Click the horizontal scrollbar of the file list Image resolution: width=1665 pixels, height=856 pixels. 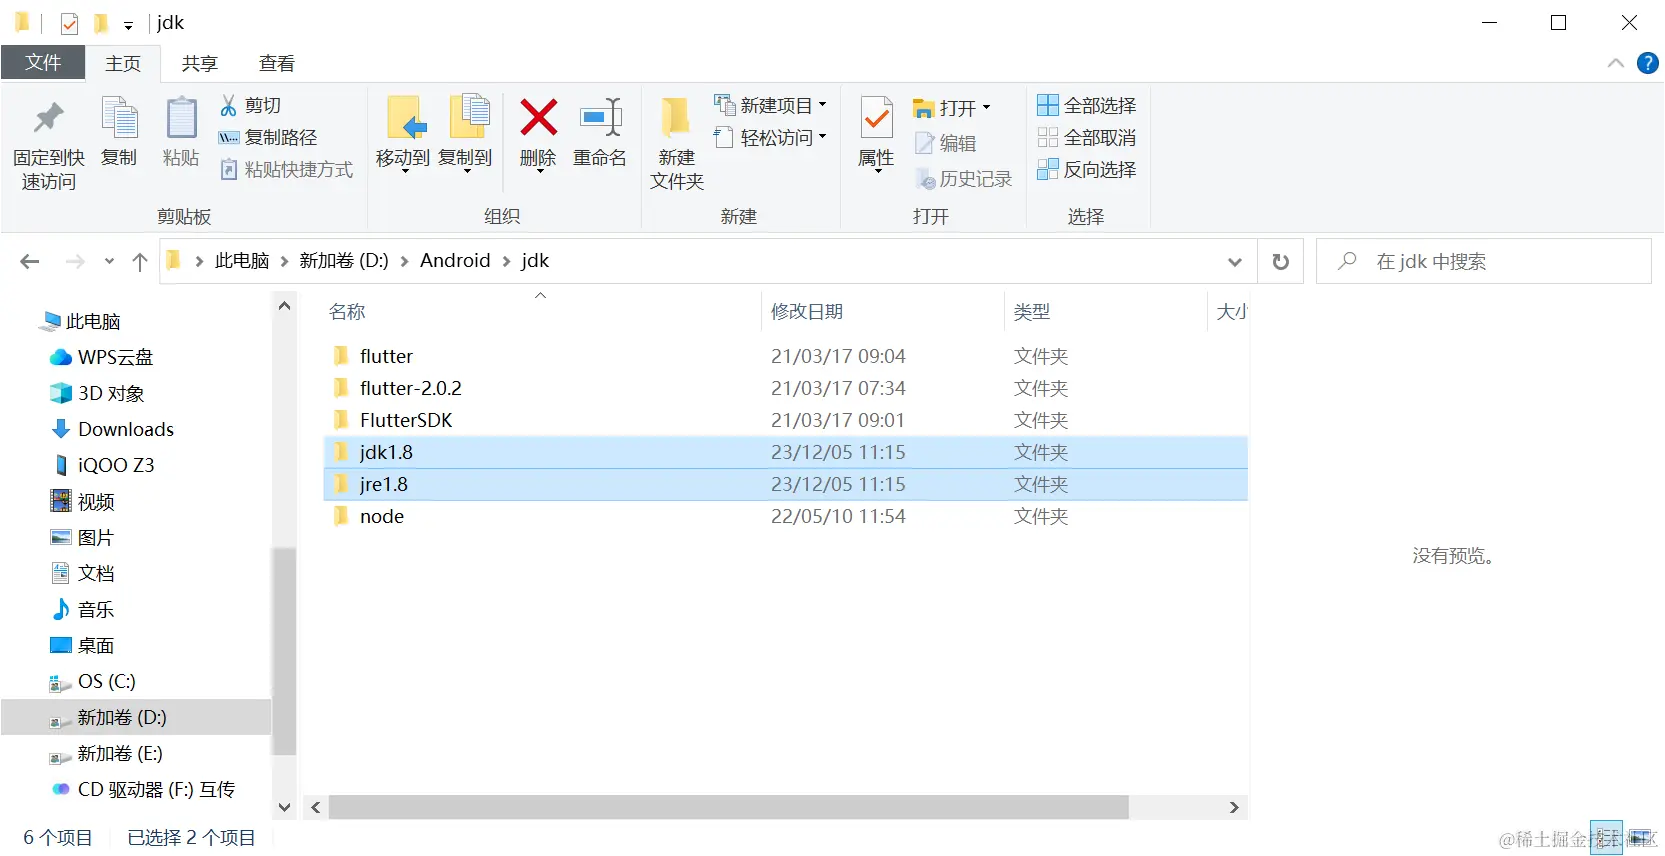pos(729,807)
